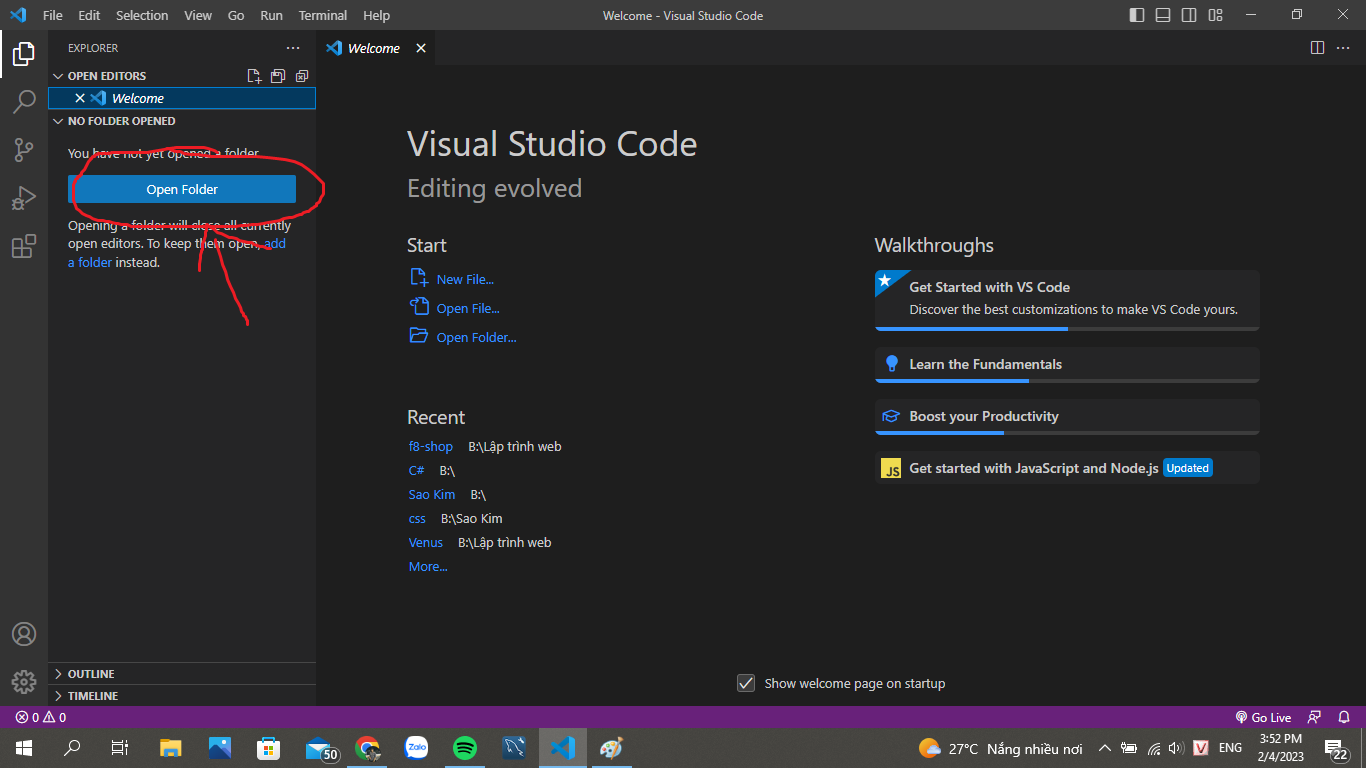
Task: Close the Welcome tab with its X
Action: tap(421, 48)
